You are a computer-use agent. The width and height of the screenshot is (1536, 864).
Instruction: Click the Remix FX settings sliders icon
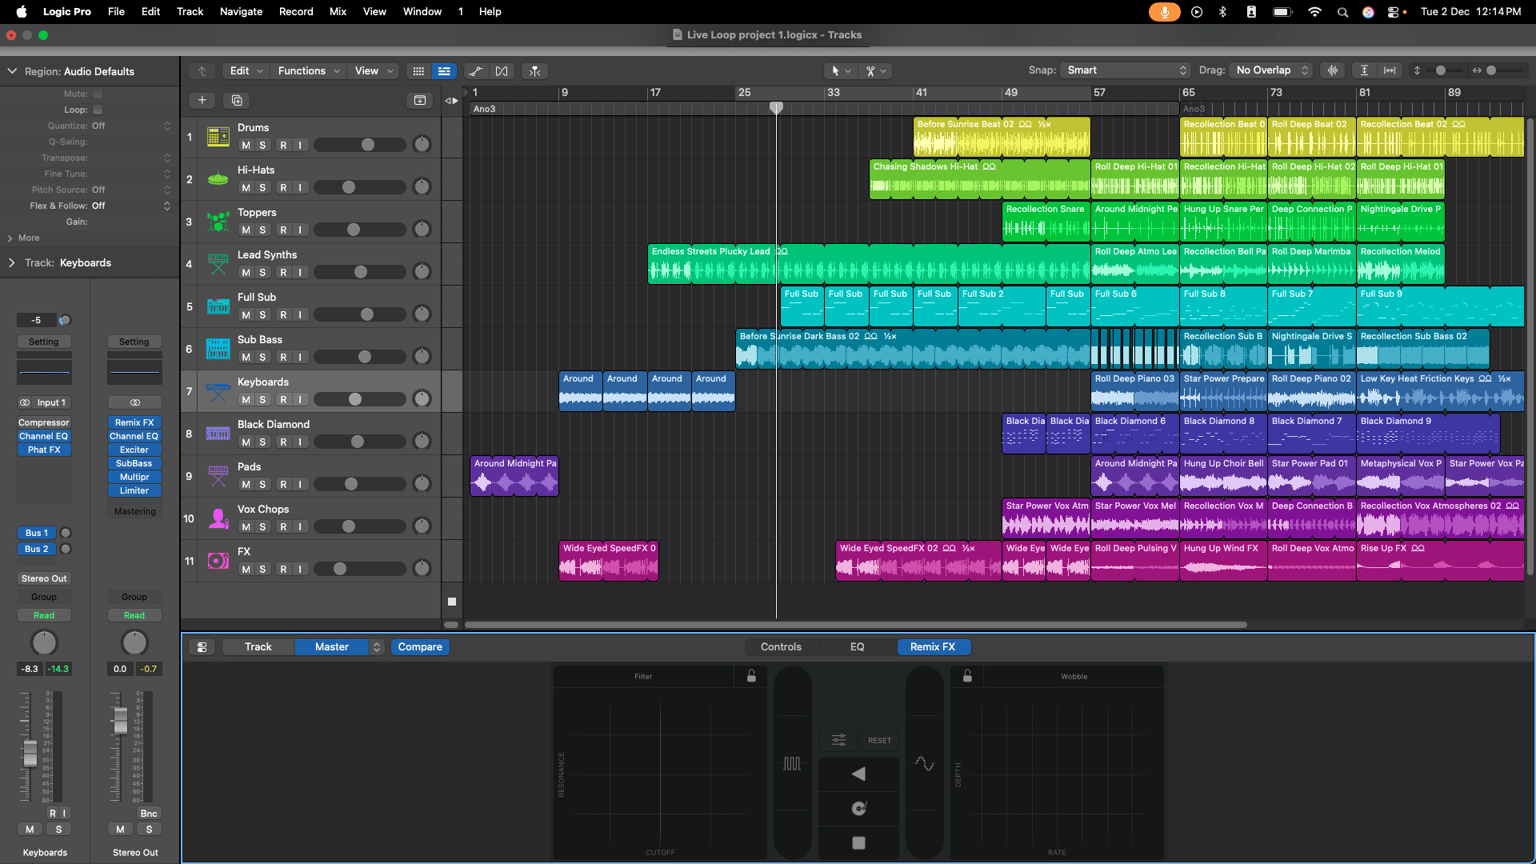click(x=839, y=740)
